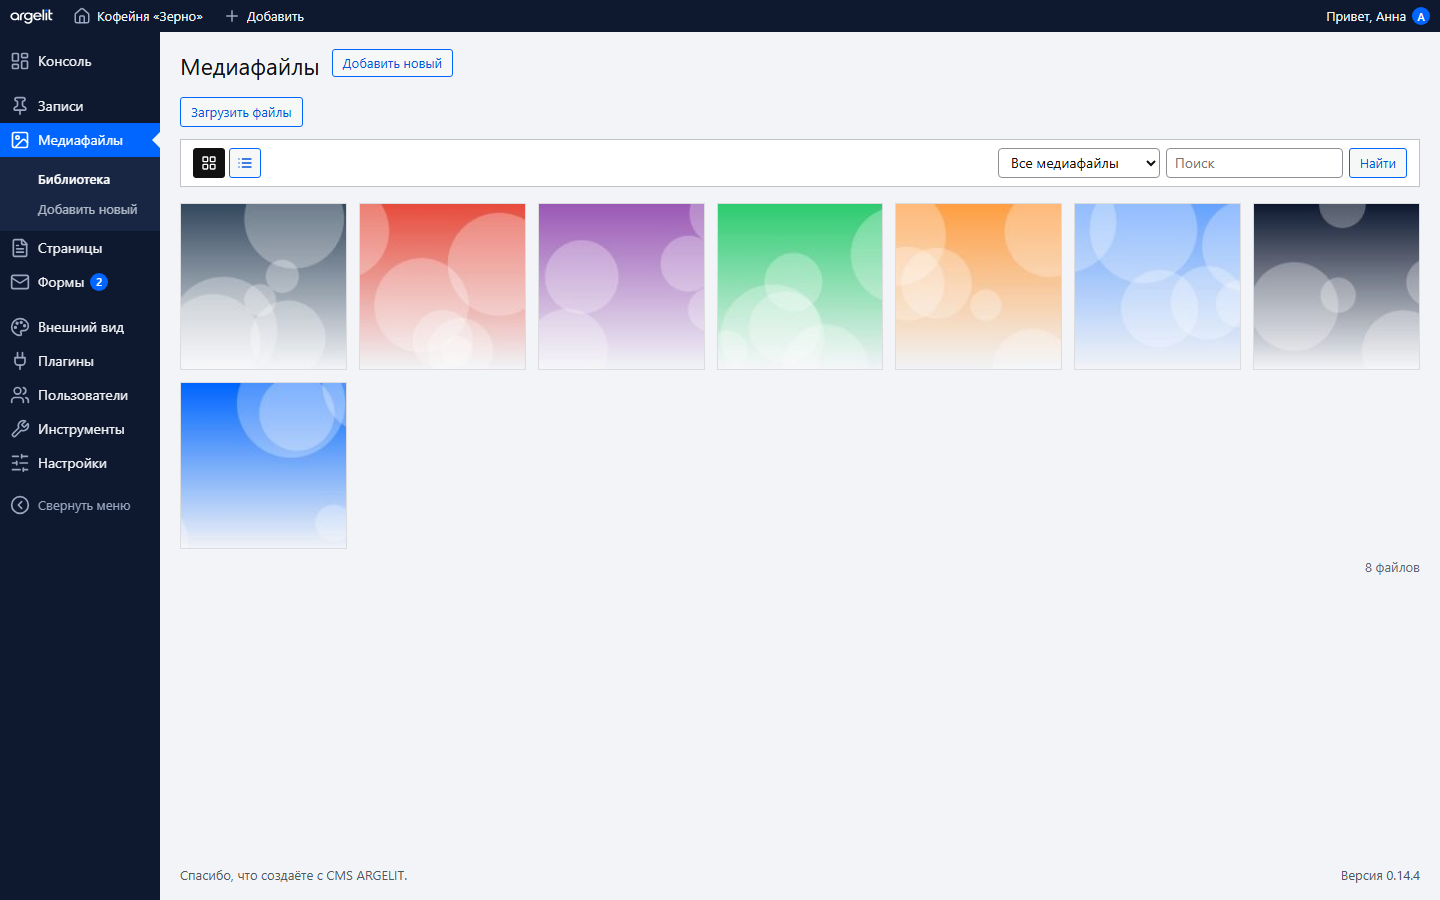Select the green gradient thumbnail
This screenshot has width=1440, height=900.
tap(800, 287)
